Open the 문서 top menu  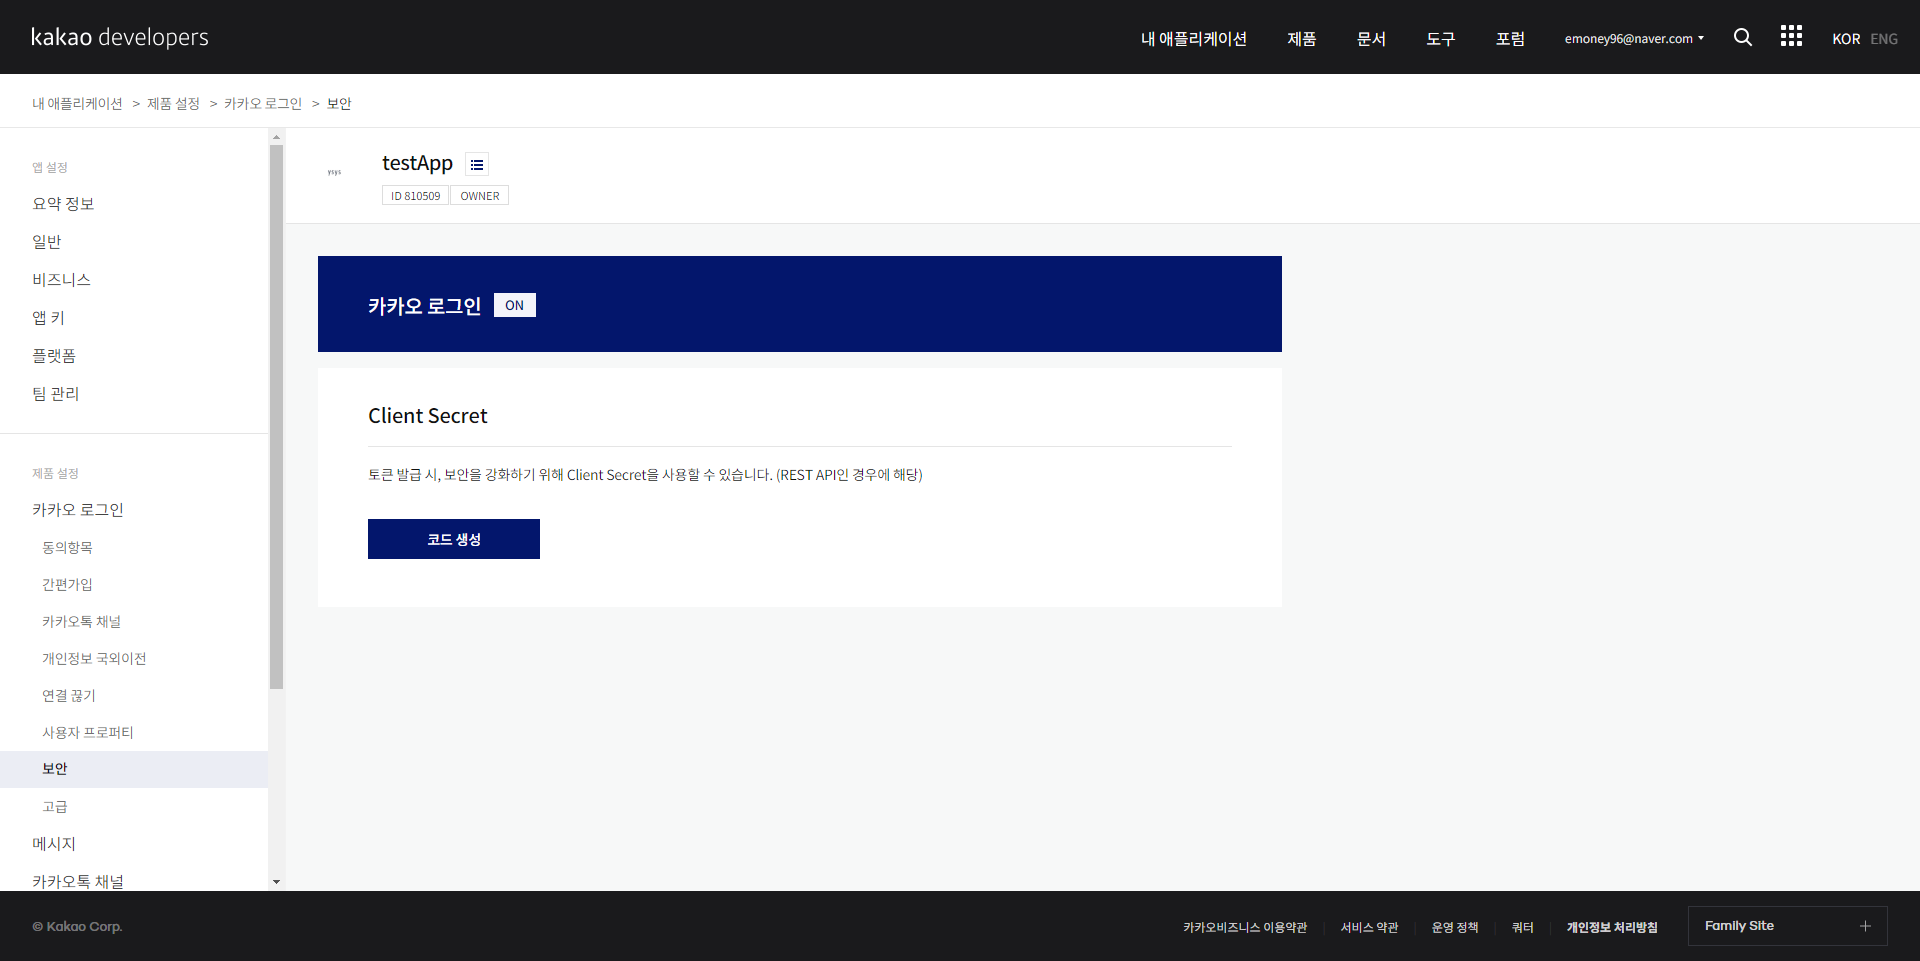tap(1371, 39)
